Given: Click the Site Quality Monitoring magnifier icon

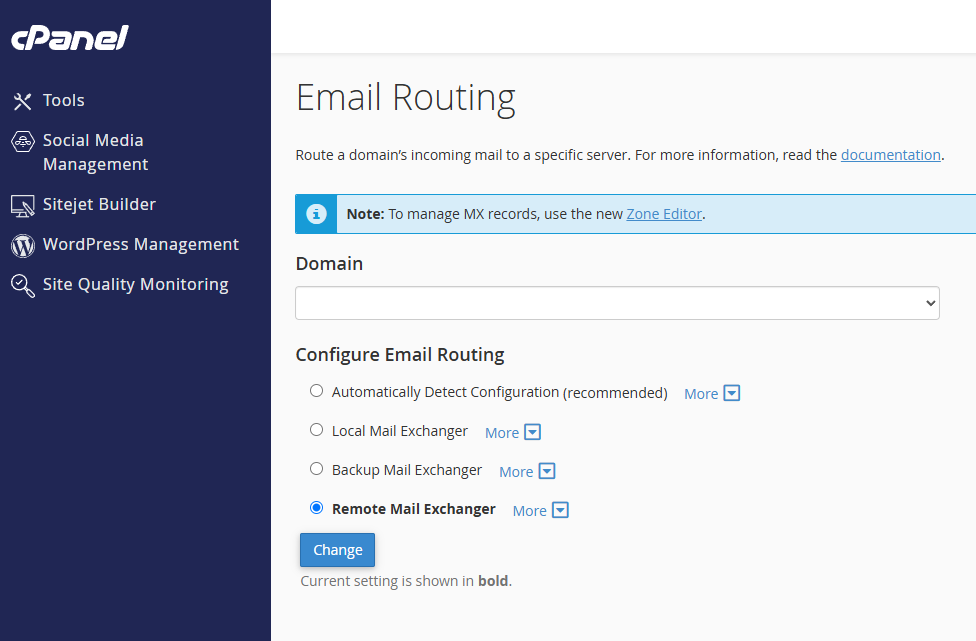Looking at the screenshot, I should point(21,284).
